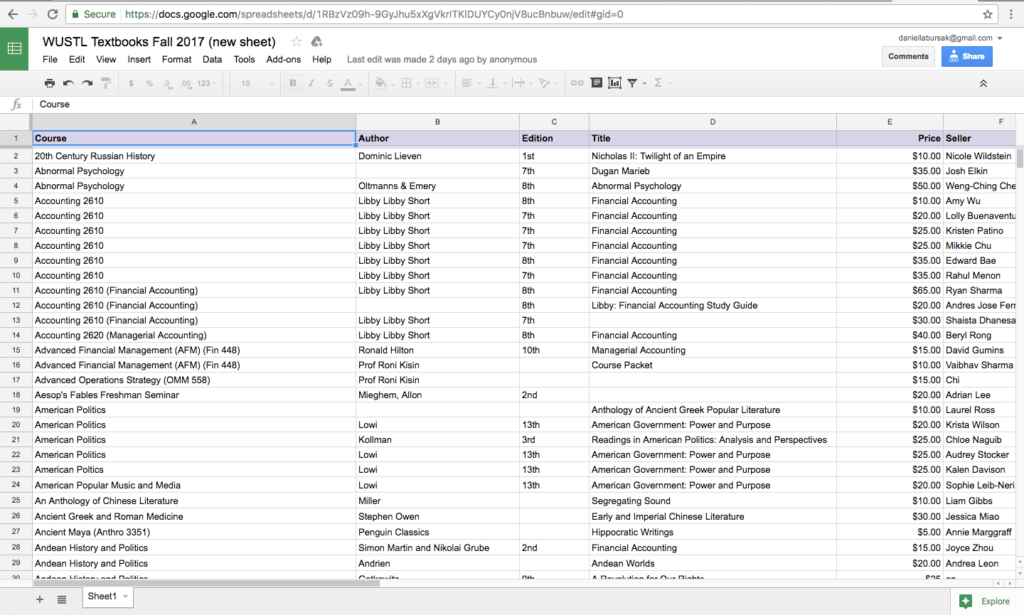Image resolution: width=1024 pixels, height=615 pixels.
Task: Toggle strikethrough formatting
Action: coord(330,82)
